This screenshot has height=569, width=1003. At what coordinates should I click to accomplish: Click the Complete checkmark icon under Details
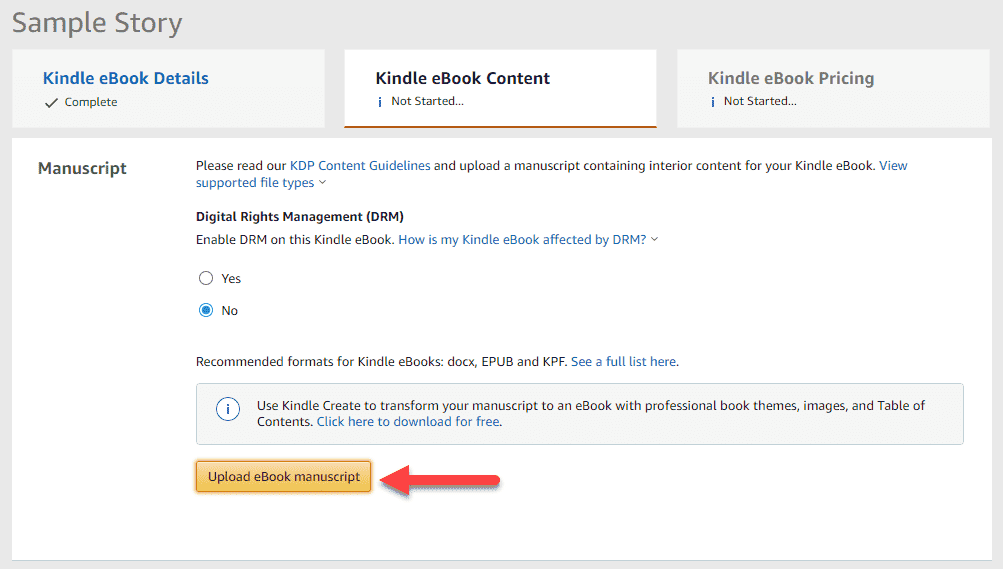coord(51,102)
